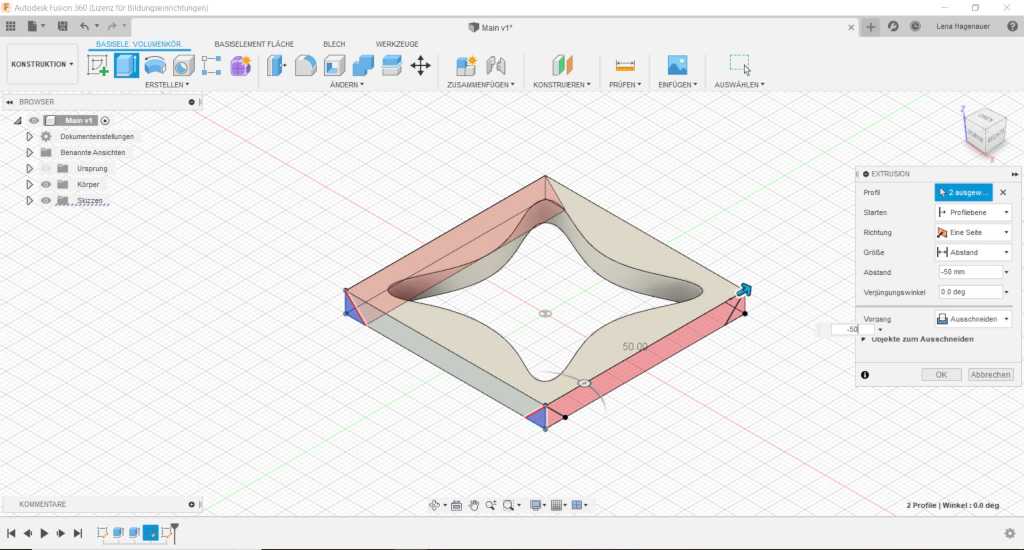1024x550 pixels.
Task: Click the Insert image icon
Action: coord(677,65)
